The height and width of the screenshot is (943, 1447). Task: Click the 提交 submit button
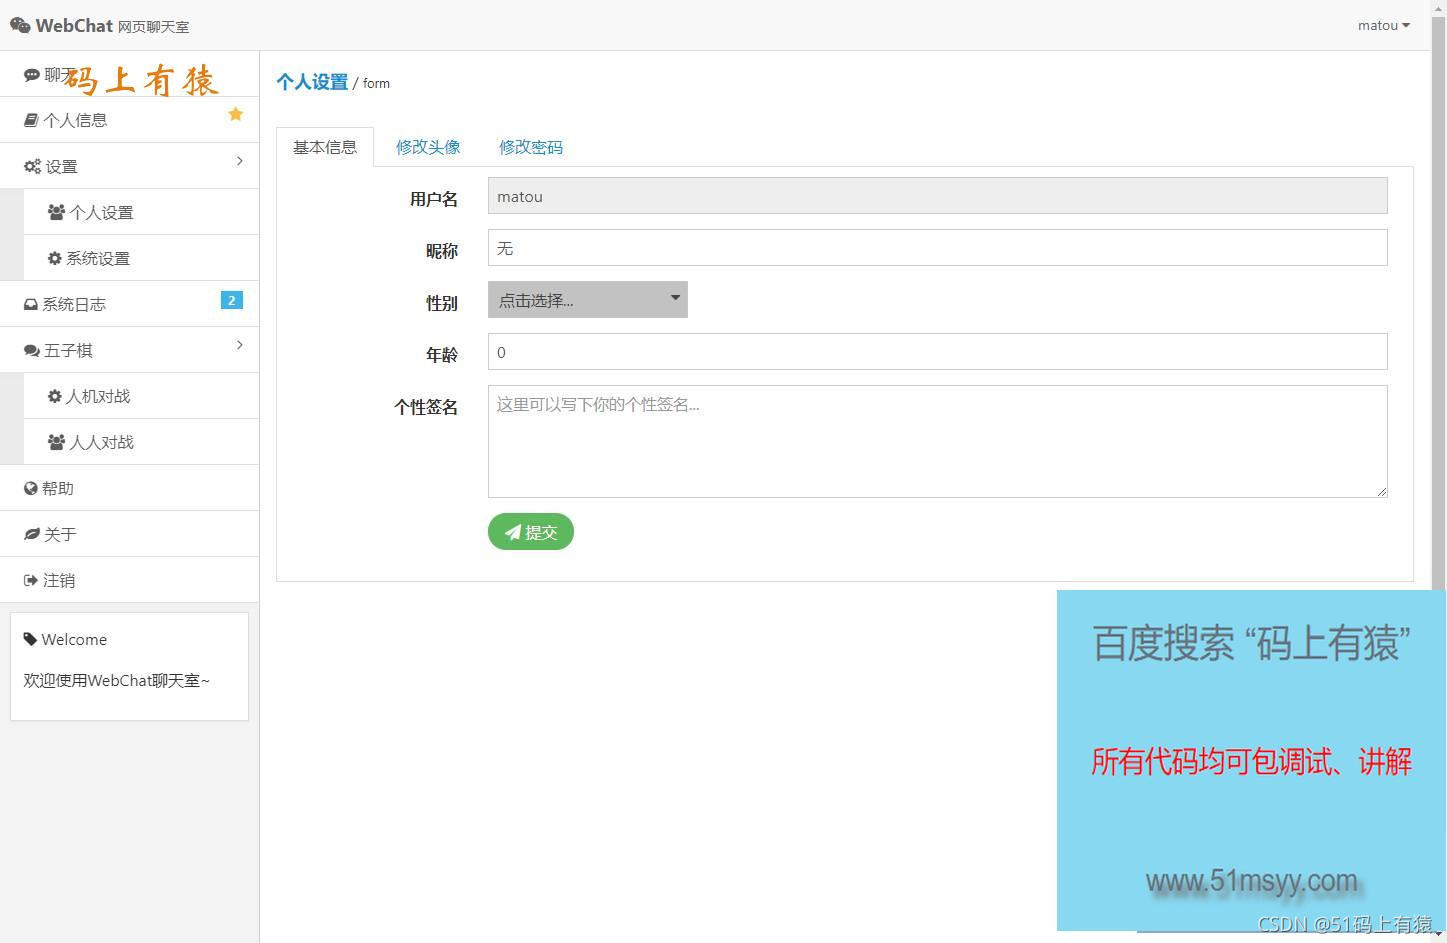(531, 532)
